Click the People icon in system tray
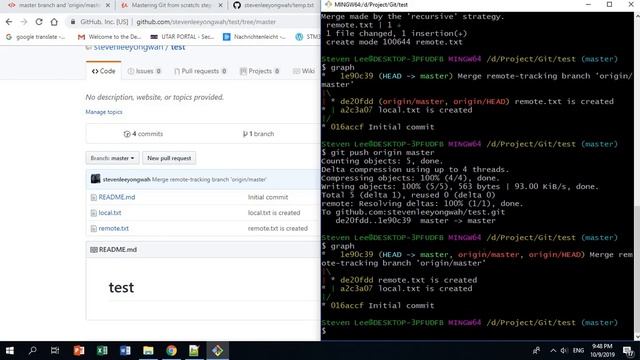The image size is (640, 360). click(537, 351)
